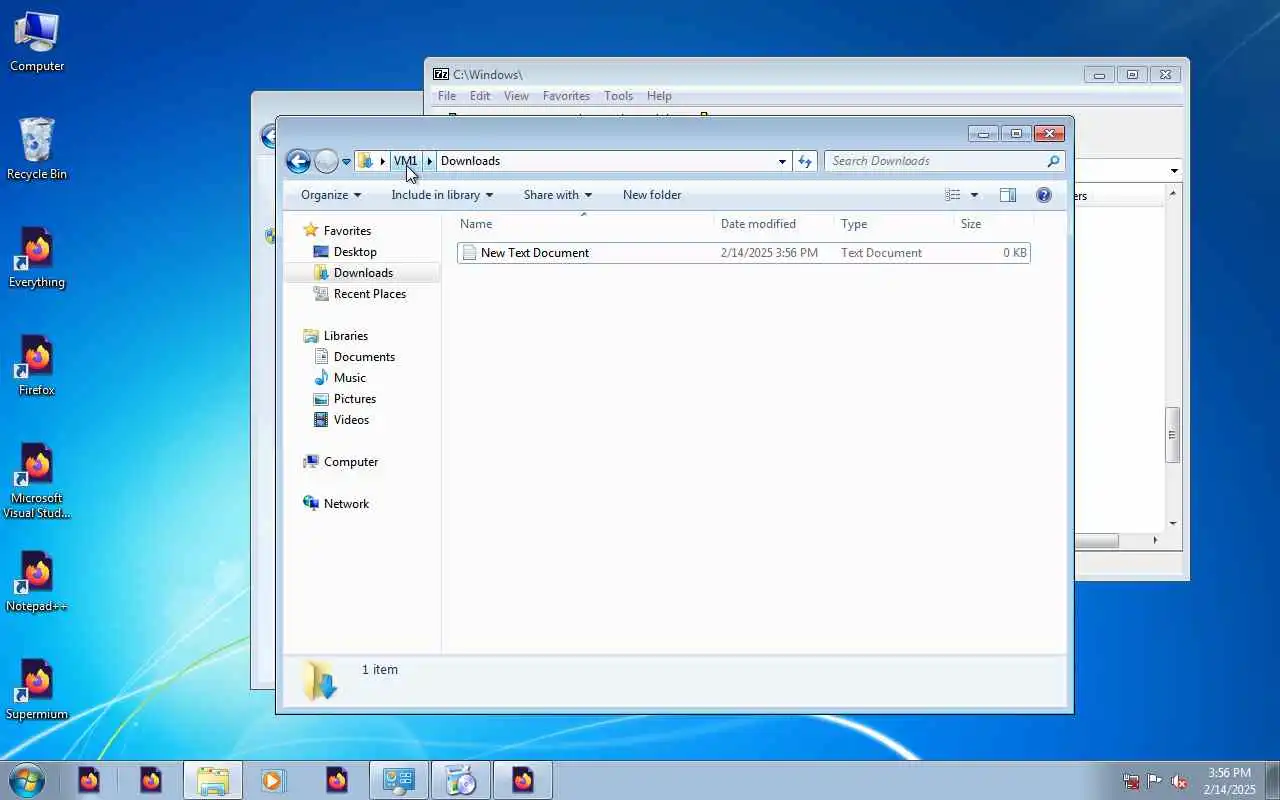This screenshot has height=800, width=1280.
Task: Expand the breadcrumb arrow before VM1
Action: coord(382,161)
